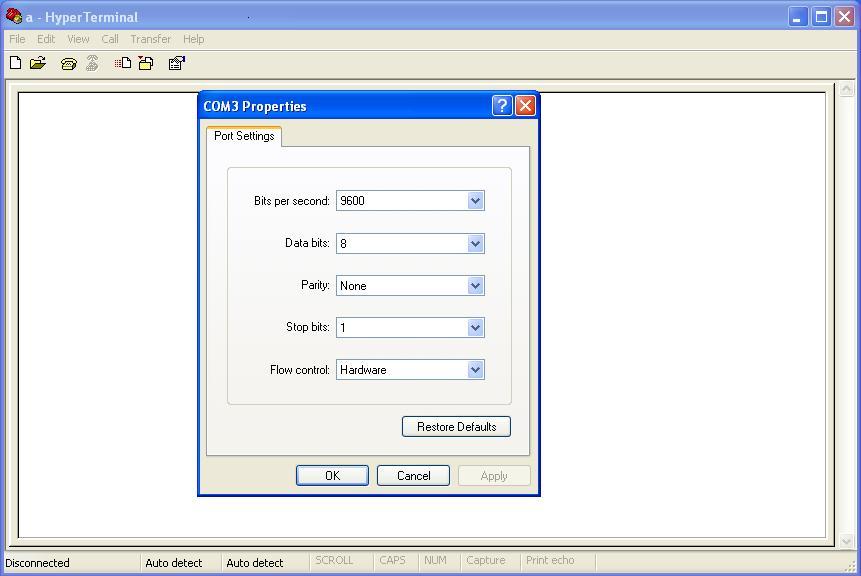Expand the Parity dropdown
861x576 pixels.
click(x=476, y=286)
